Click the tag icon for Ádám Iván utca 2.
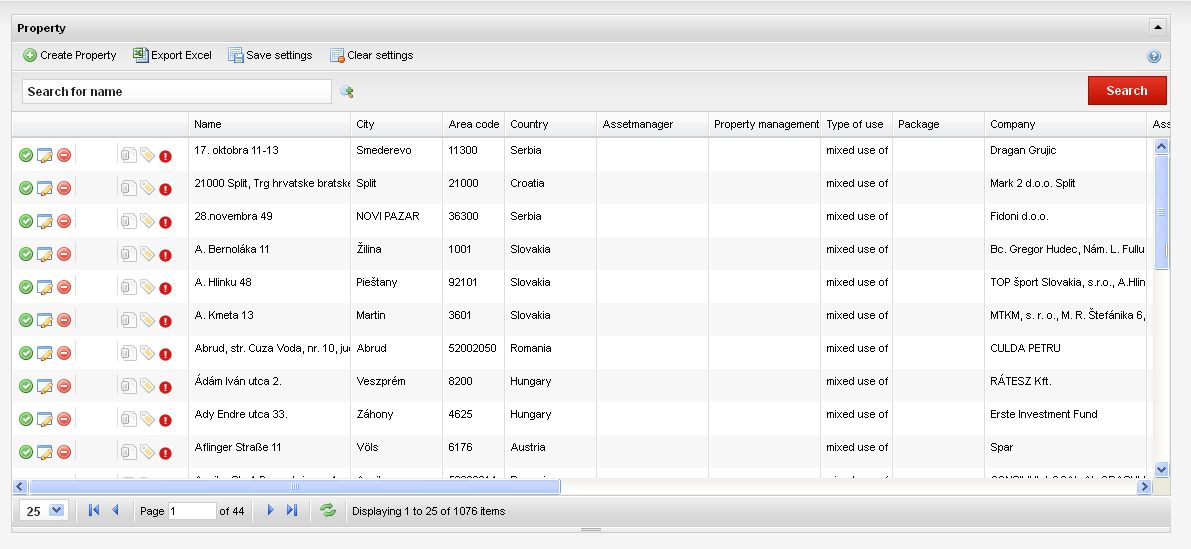1191x549 pixels. coord(147,386)
